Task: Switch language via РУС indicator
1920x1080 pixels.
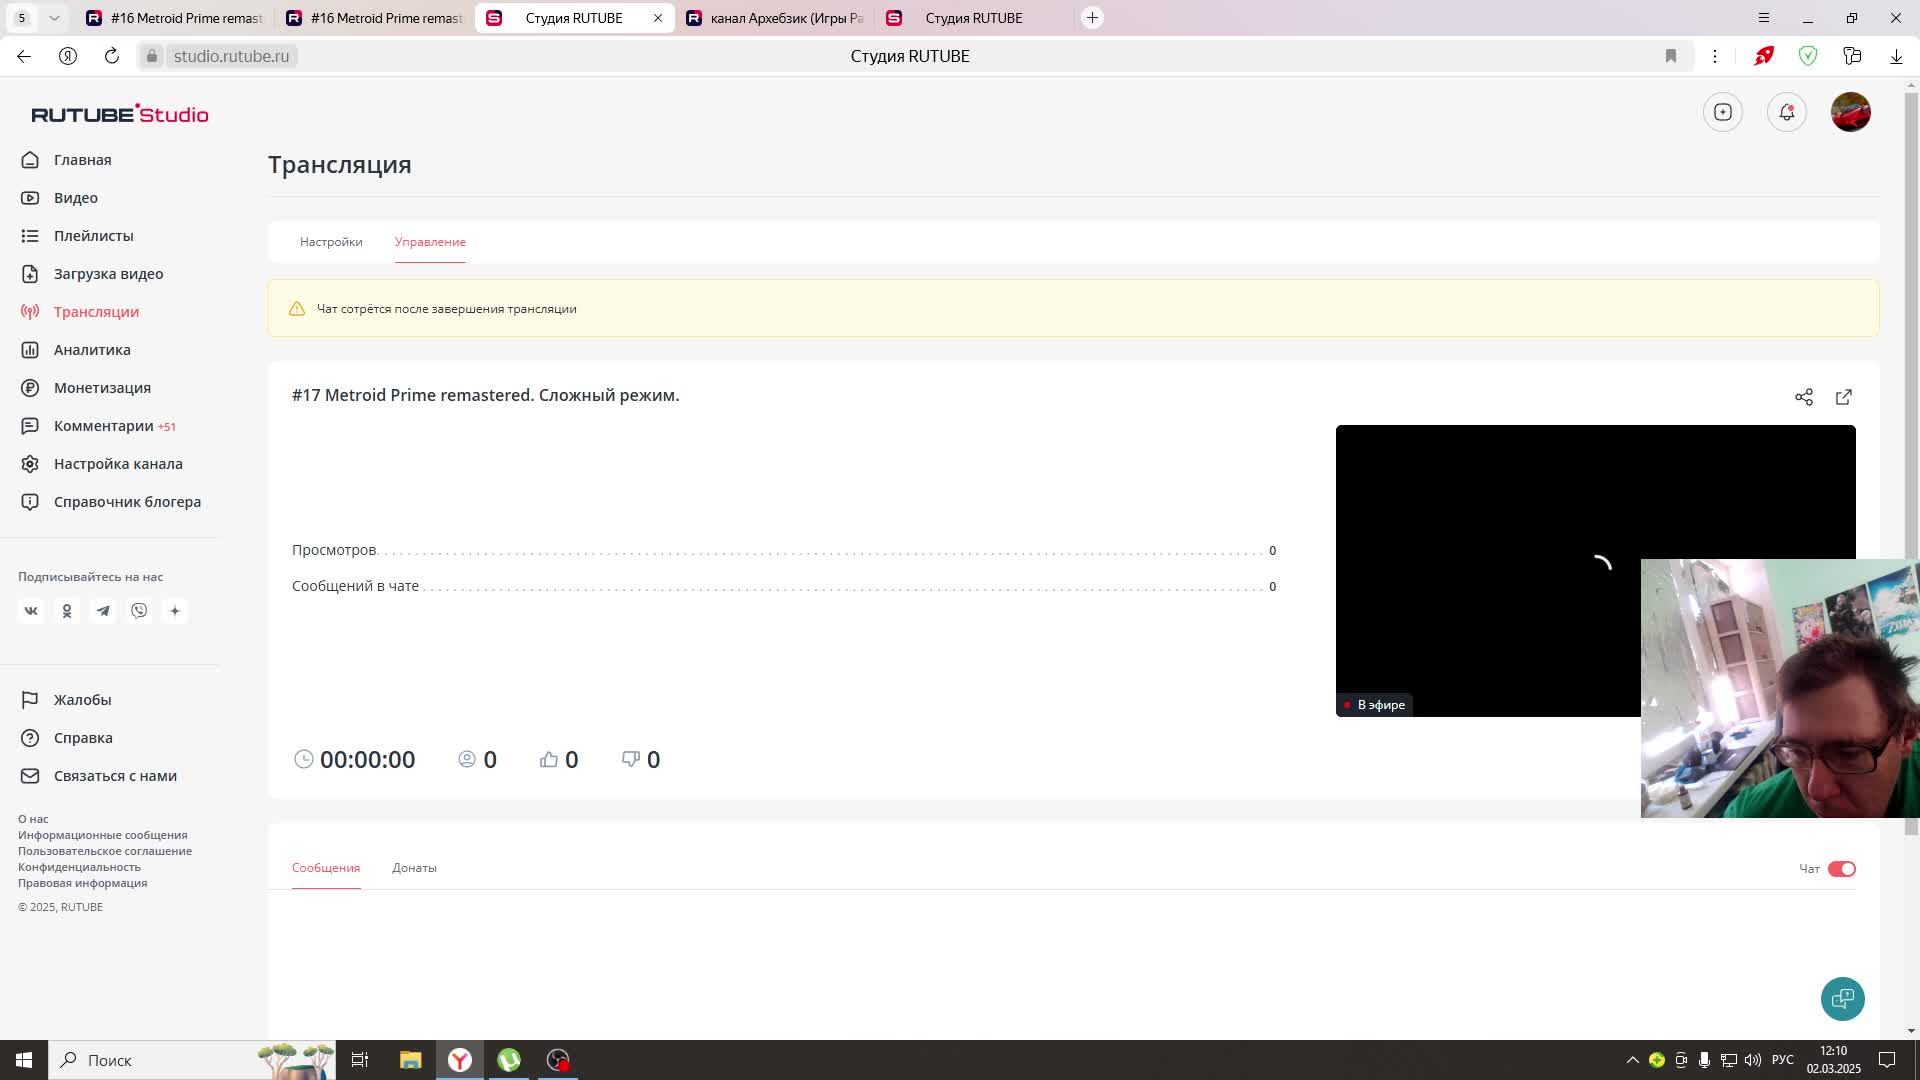Action: [1782, 1060]
